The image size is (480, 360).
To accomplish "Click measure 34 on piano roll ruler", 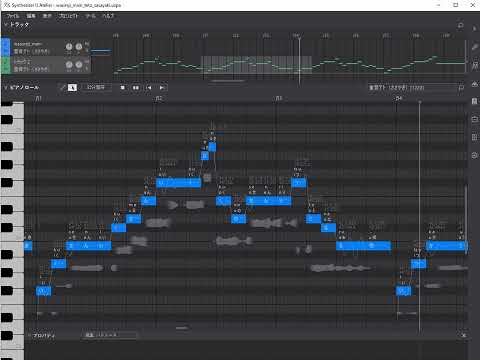I will tap(399, 98).
